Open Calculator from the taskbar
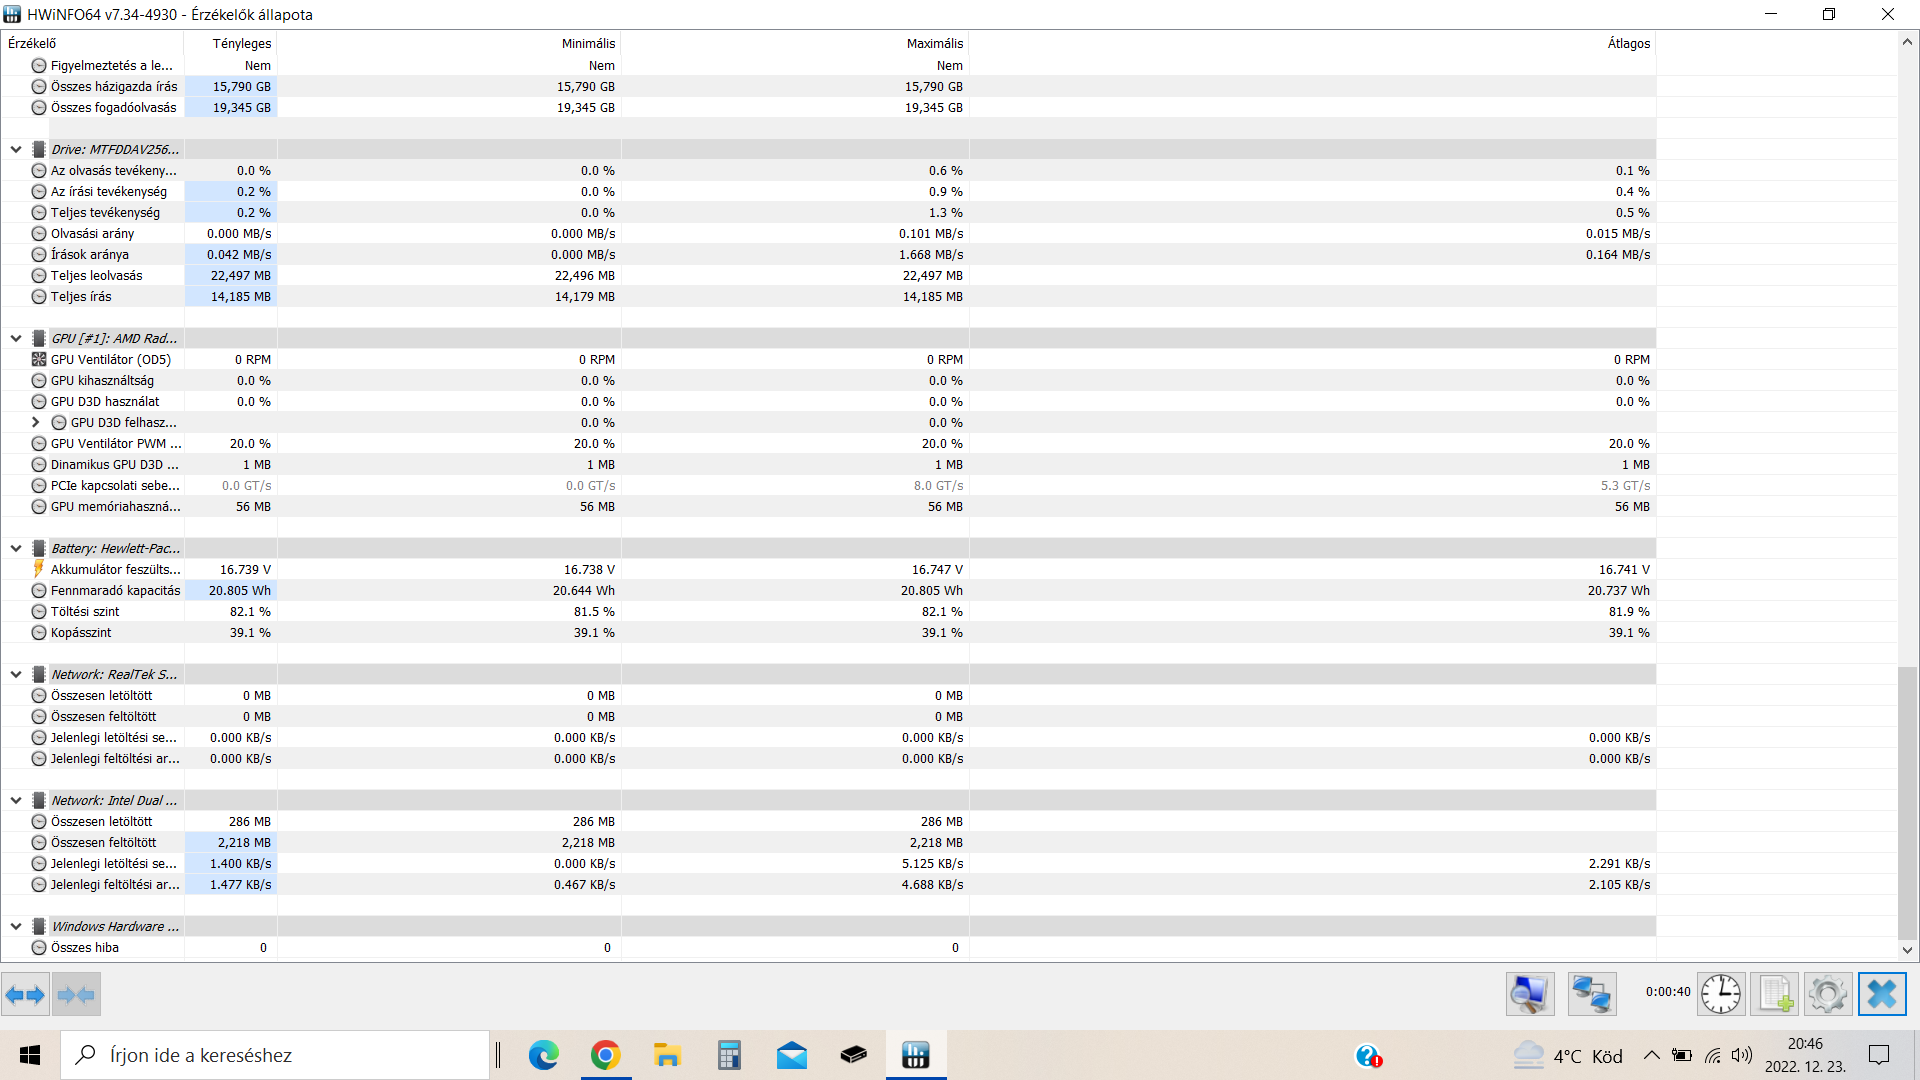1920x1080 pixels. pyautogui.click(x=729, y=1055)
